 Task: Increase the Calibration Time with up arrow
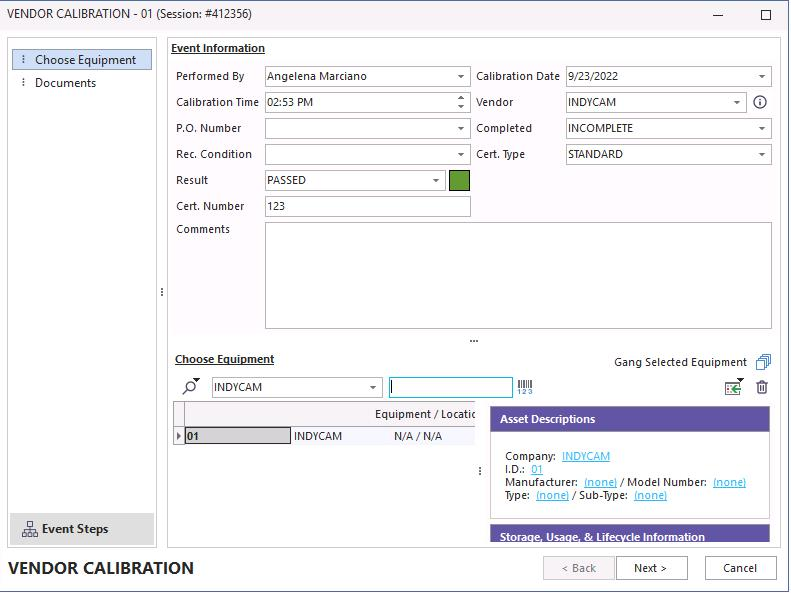461,98
